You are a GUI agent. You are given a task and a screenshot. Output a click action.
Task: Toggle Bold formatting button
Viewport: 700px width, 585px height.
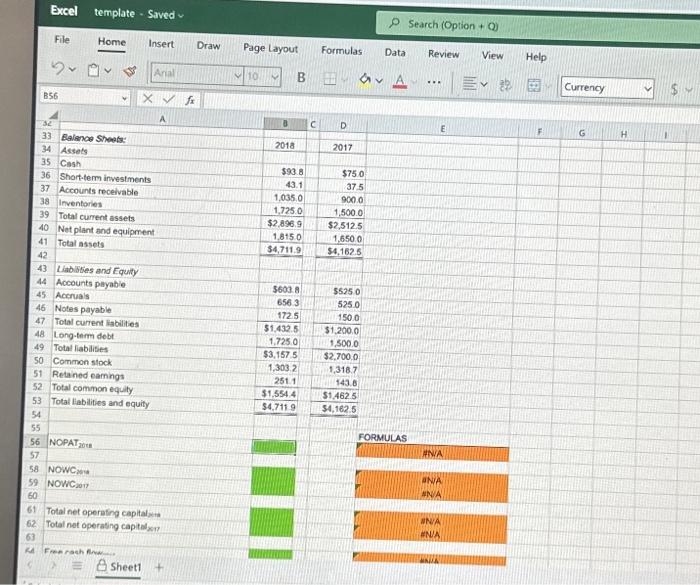tap(301, 77)
